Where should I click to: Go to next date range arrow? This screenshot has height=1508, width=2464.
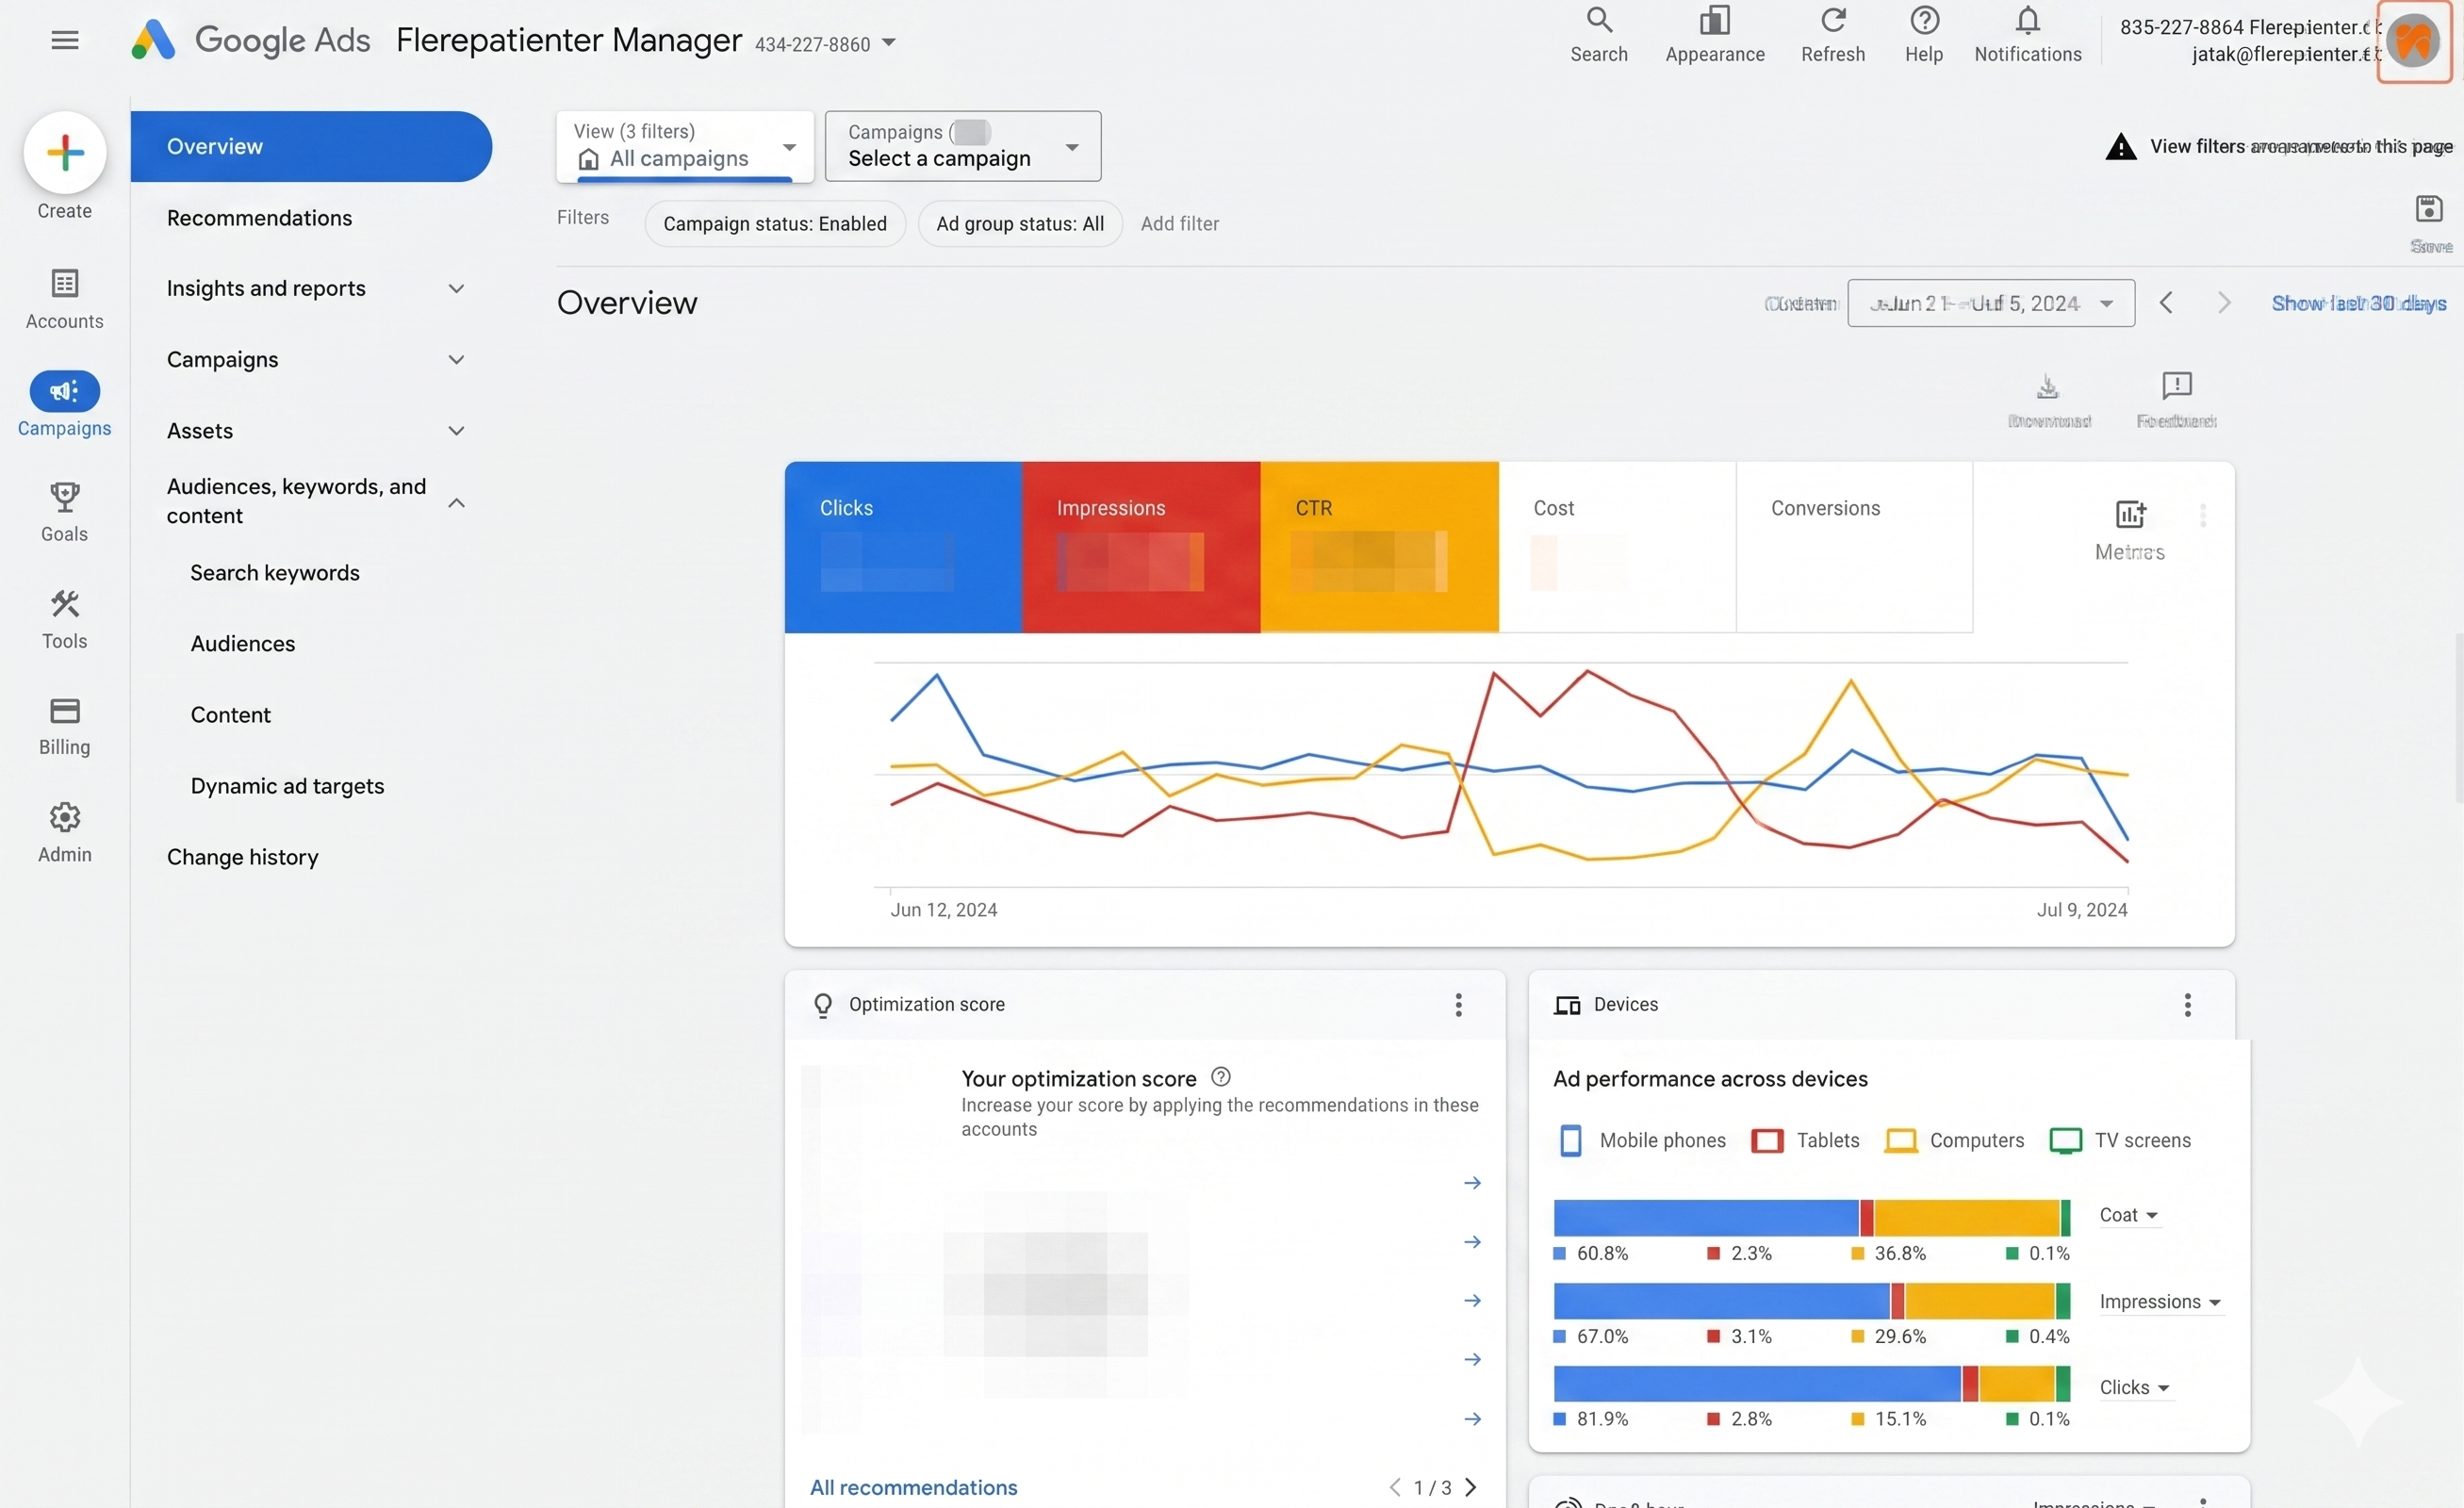point(2223,302)
